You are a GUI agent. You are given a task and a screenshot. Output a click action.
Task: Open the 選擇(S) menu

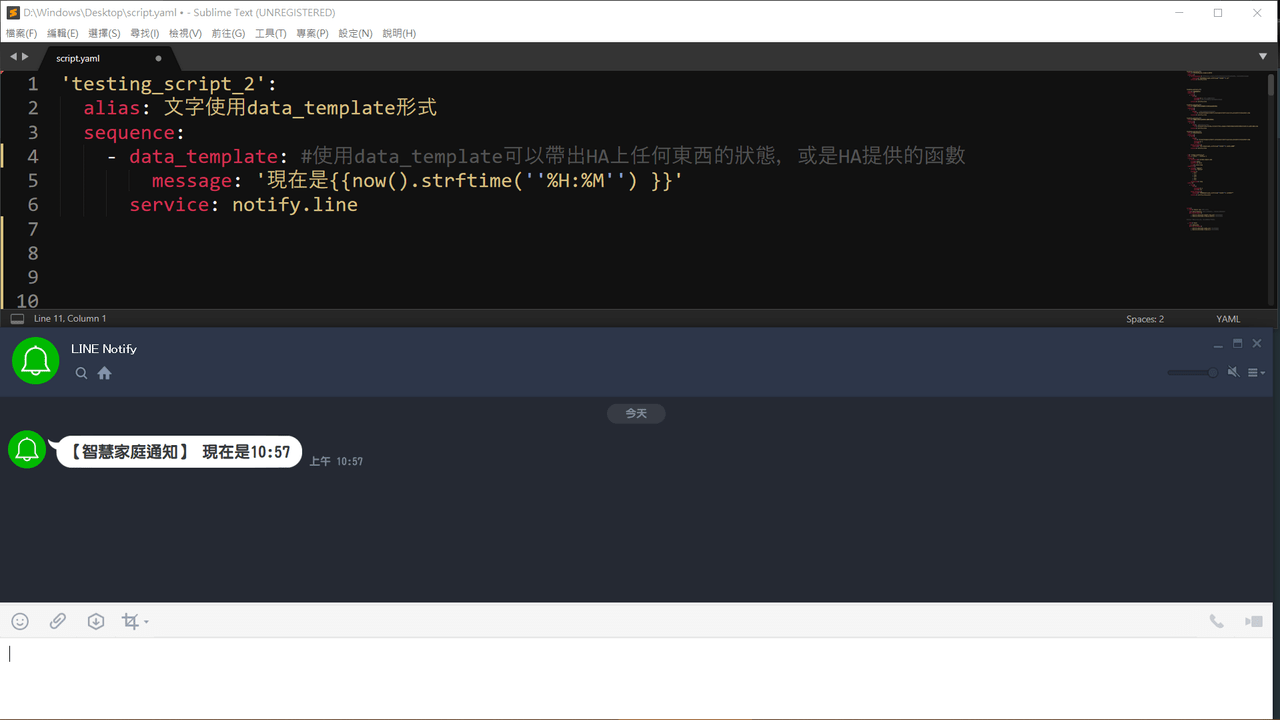coord(104,33)
